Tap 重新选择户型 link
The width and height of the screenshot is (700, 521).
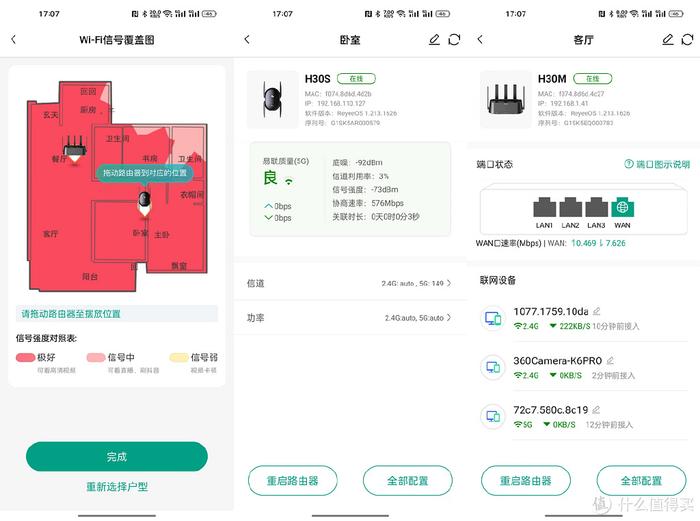[117, 487]
